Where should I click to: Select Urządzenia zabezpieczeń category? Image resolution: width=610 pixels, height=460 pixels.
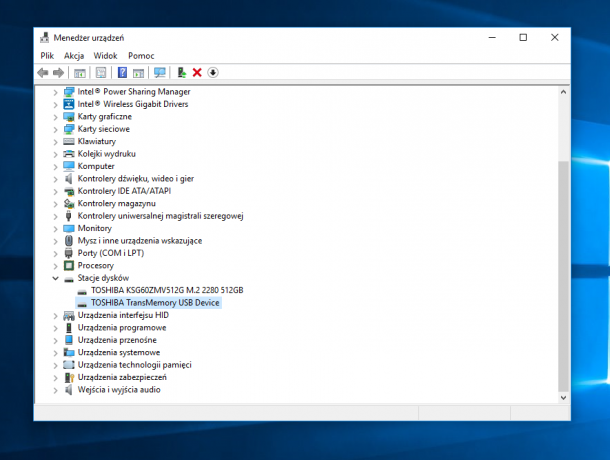pos(122,377)
